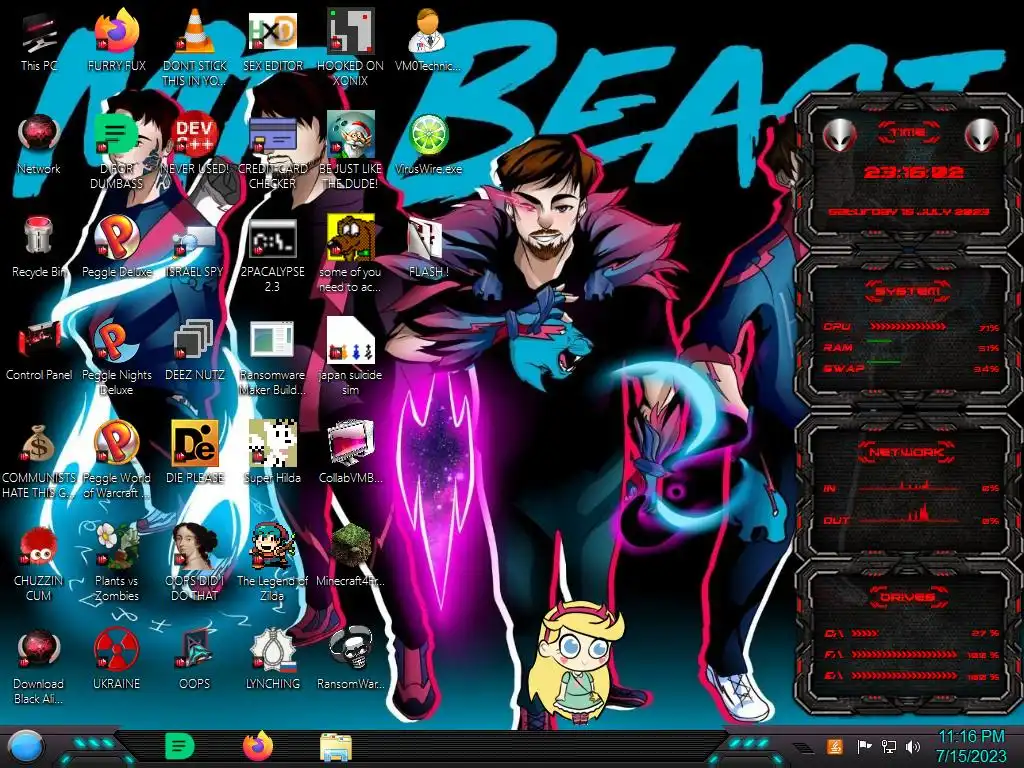The width and height of the screenshot is (1024, 768).
Task: Select the UKRAINE radiation icon
Action: click(x=116, y=658)
